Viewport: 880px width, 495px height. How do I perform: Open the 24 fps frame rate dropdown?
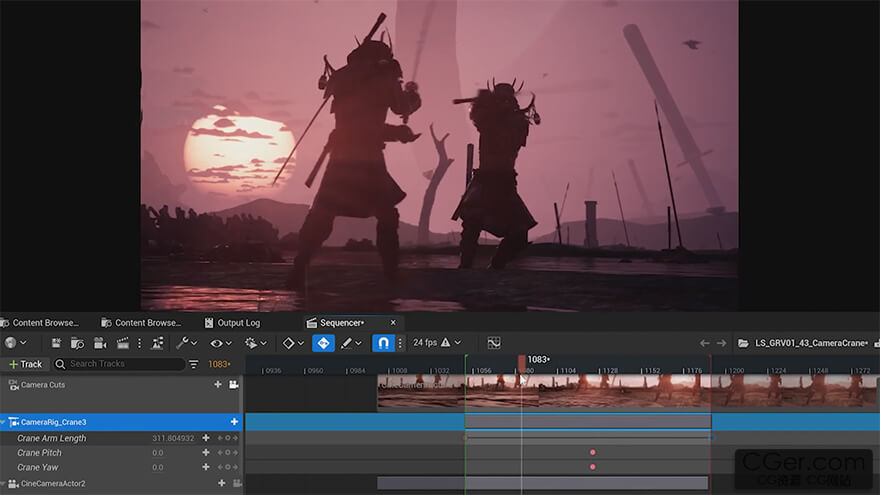click(437, 342)
